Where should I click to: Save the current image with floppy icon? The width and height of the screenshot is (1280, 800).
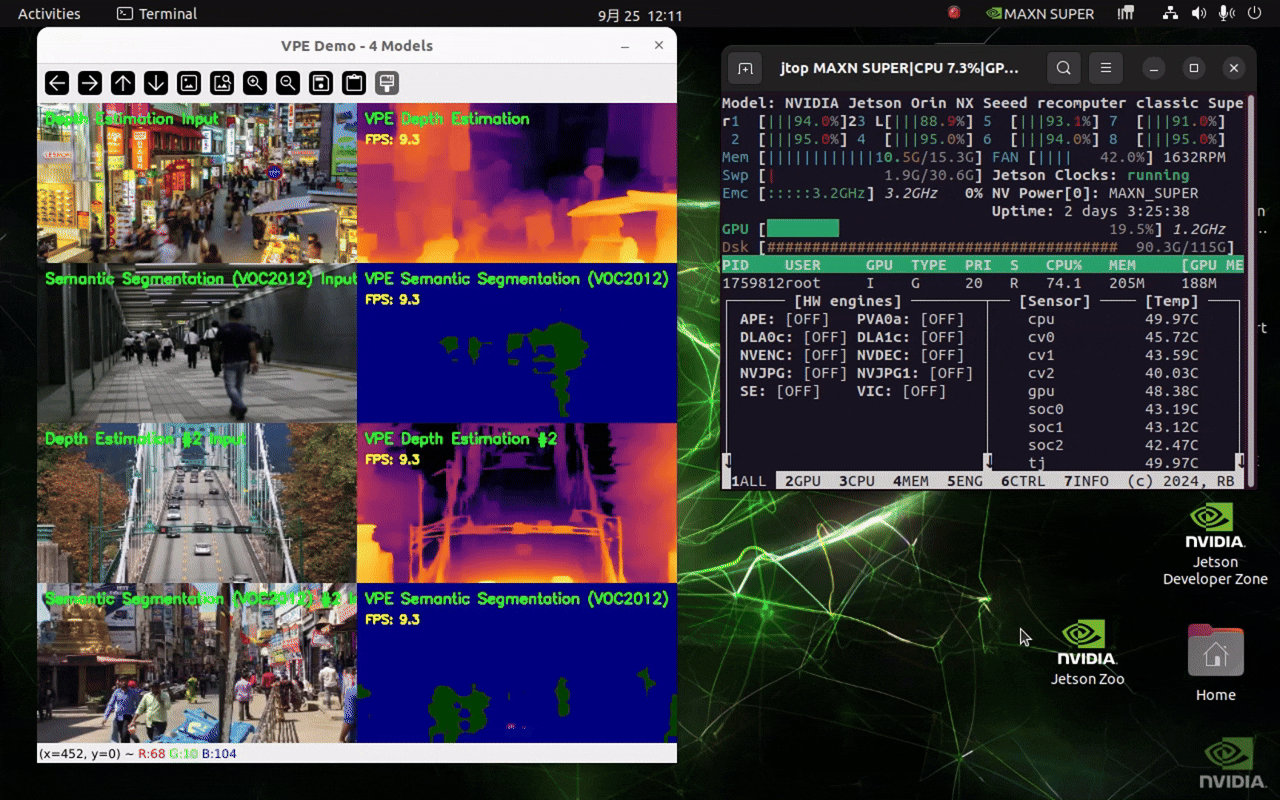[321, 83]
